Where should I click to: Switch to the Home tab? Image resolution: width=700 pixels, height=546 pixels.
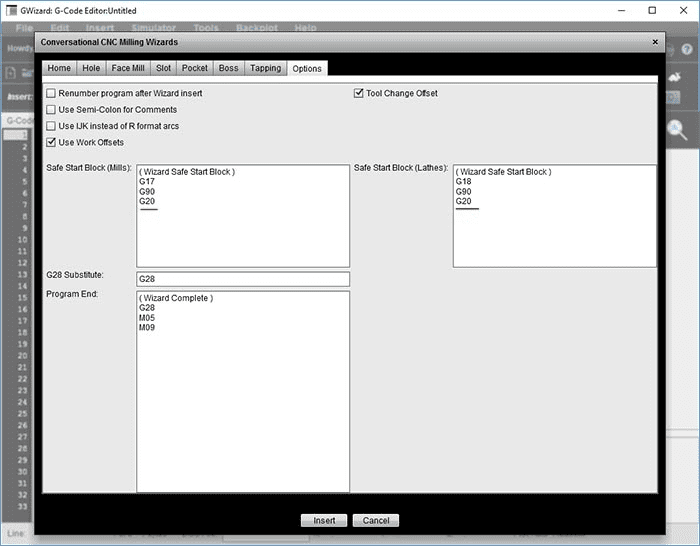[59, 68]
